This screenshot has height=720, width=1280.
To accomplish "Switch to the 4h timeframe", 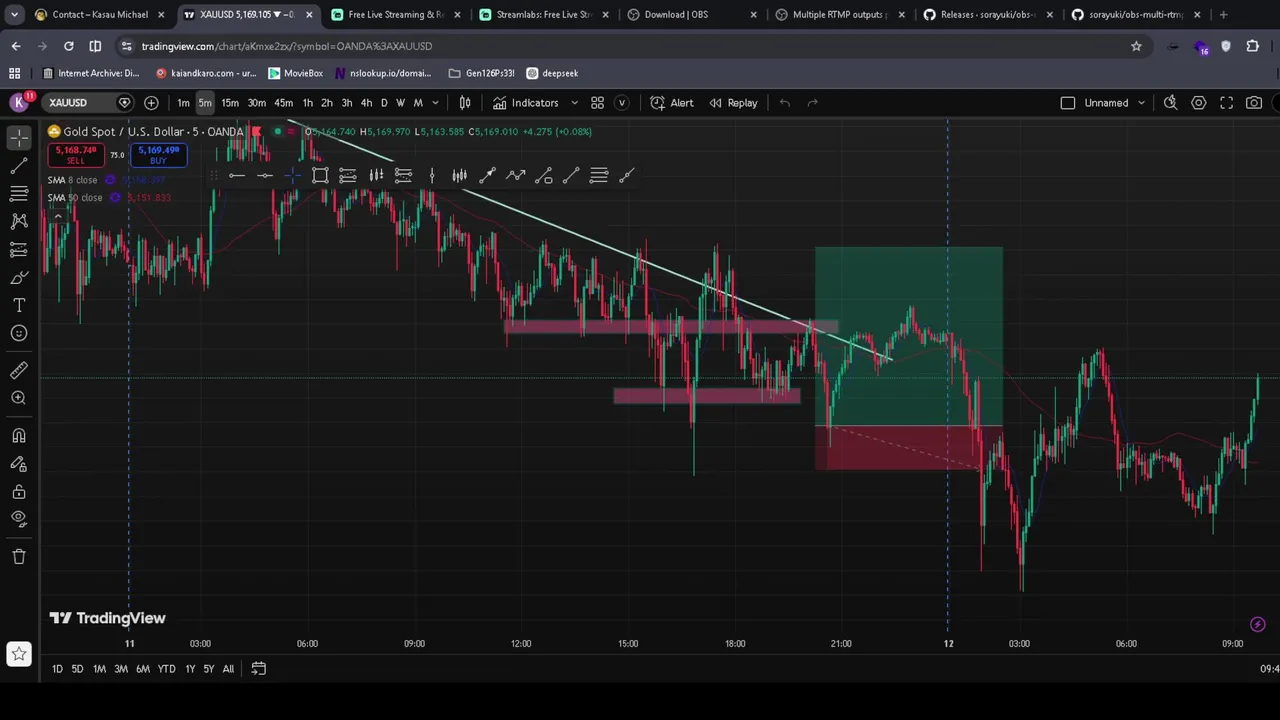I will pos(366,103).
